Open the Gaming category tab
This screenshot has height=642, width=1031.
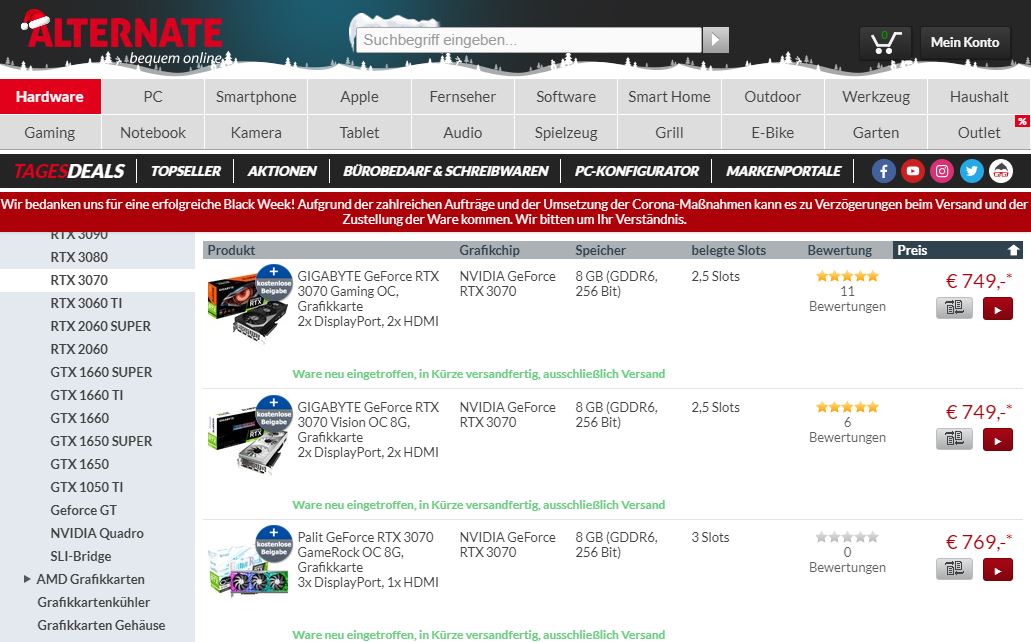[x=50, y=132]
